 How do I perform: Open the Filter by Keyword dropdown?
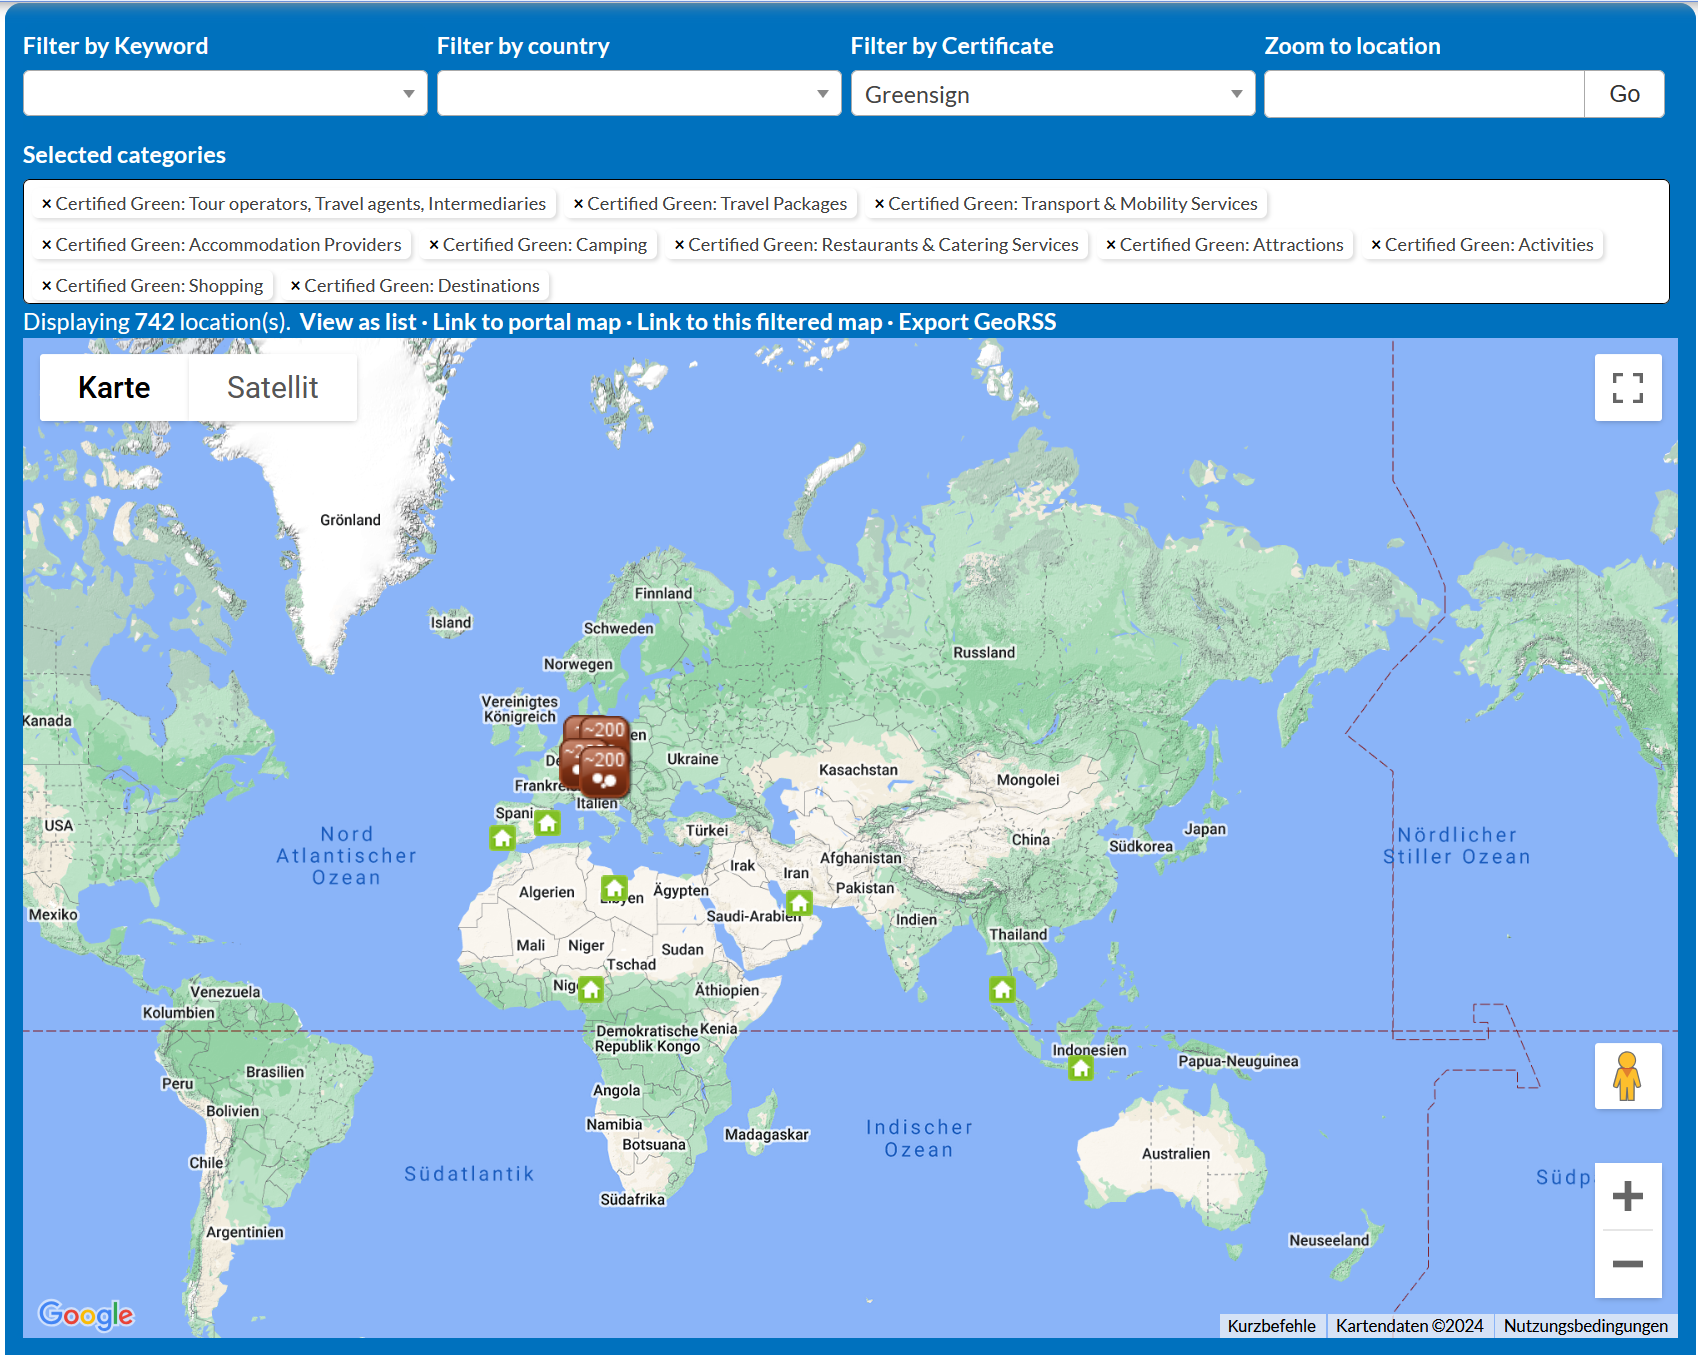[225, 94]
